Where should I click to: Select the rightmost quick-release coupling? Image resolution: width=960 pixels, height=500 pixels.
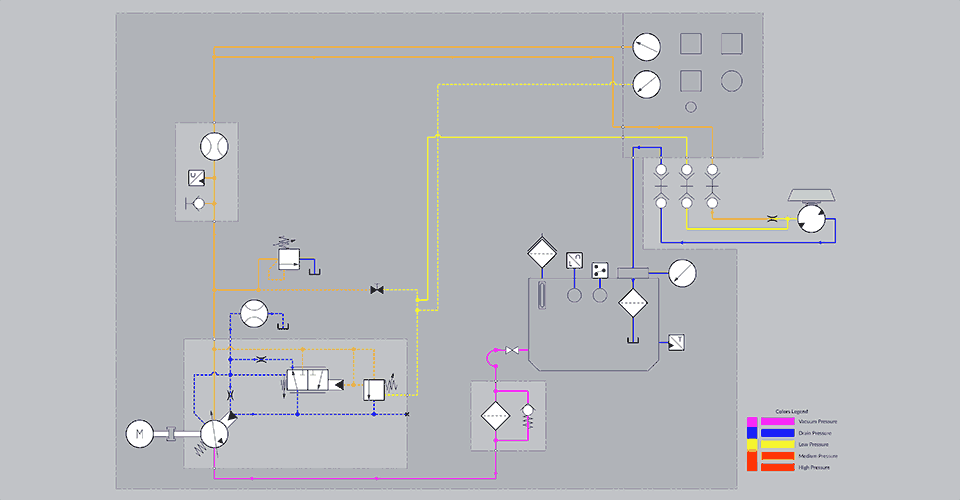click(711, 185)
